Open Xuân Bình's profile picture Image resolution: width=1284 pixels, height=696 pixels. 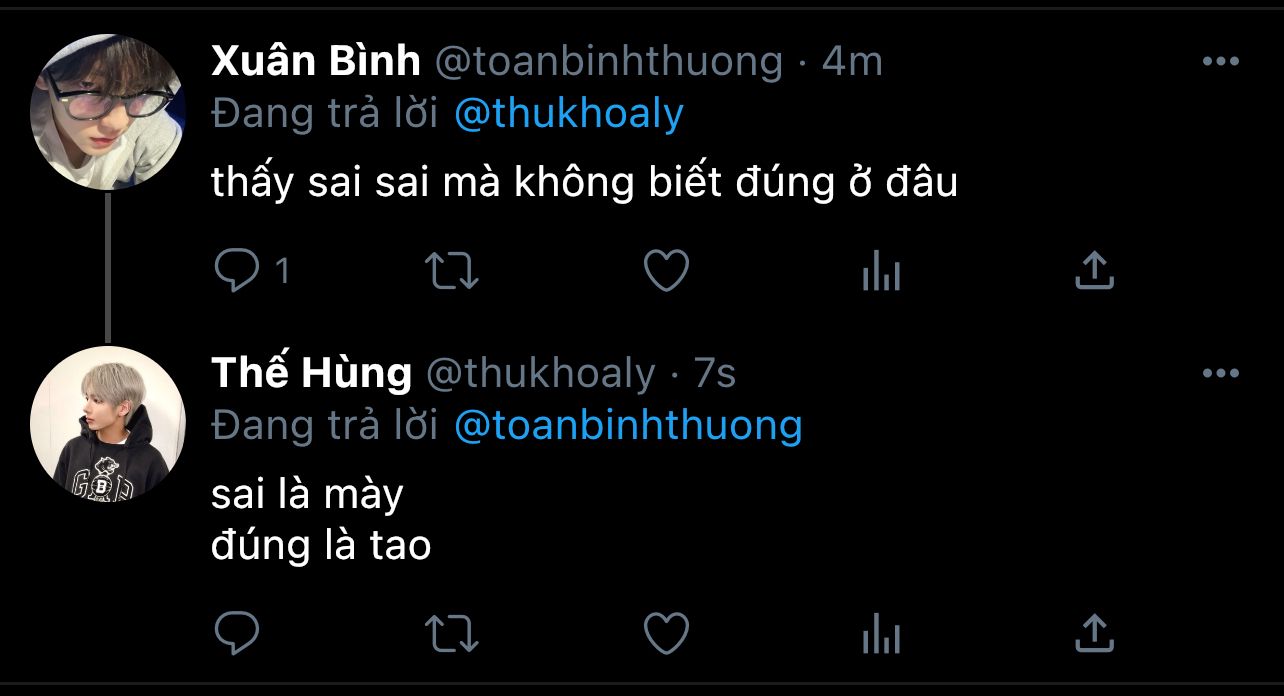pyautogui.click(x=108, y=112)
